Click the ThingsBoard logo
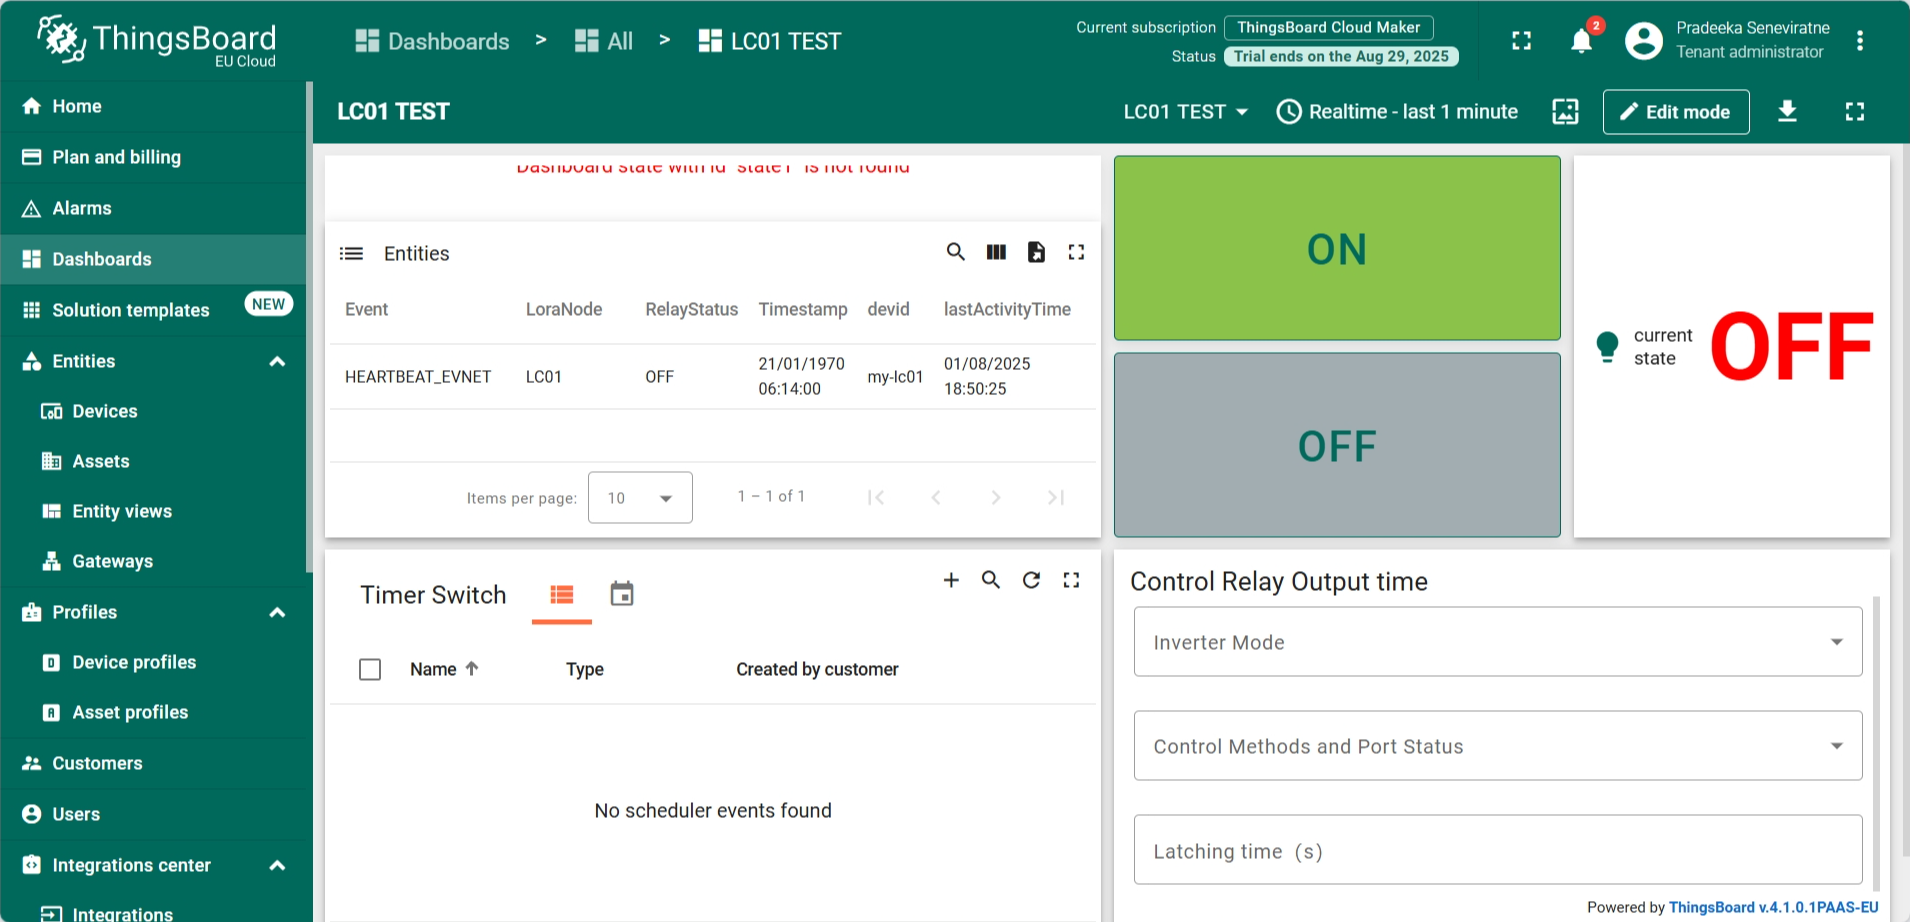This screenshot has height=922, width=1910. click(x=157, y=41)
